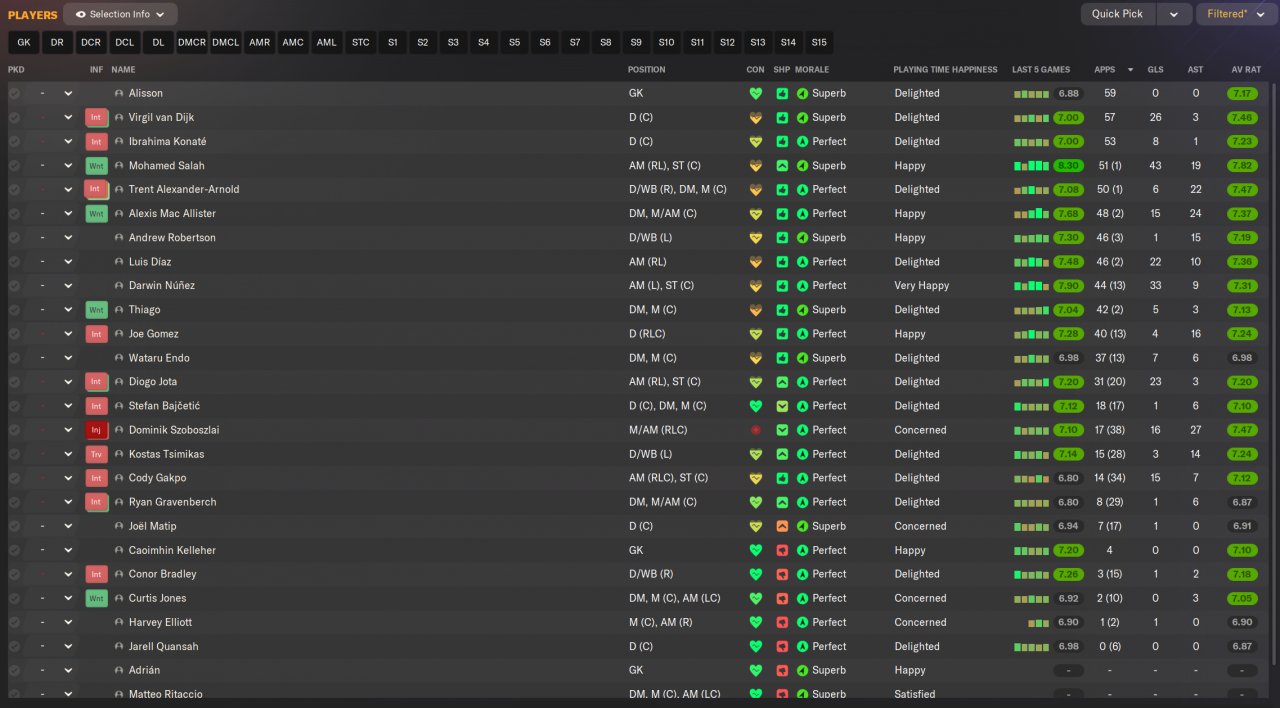Click the player profile icon beside Alisson

click(x=119, y=93)
